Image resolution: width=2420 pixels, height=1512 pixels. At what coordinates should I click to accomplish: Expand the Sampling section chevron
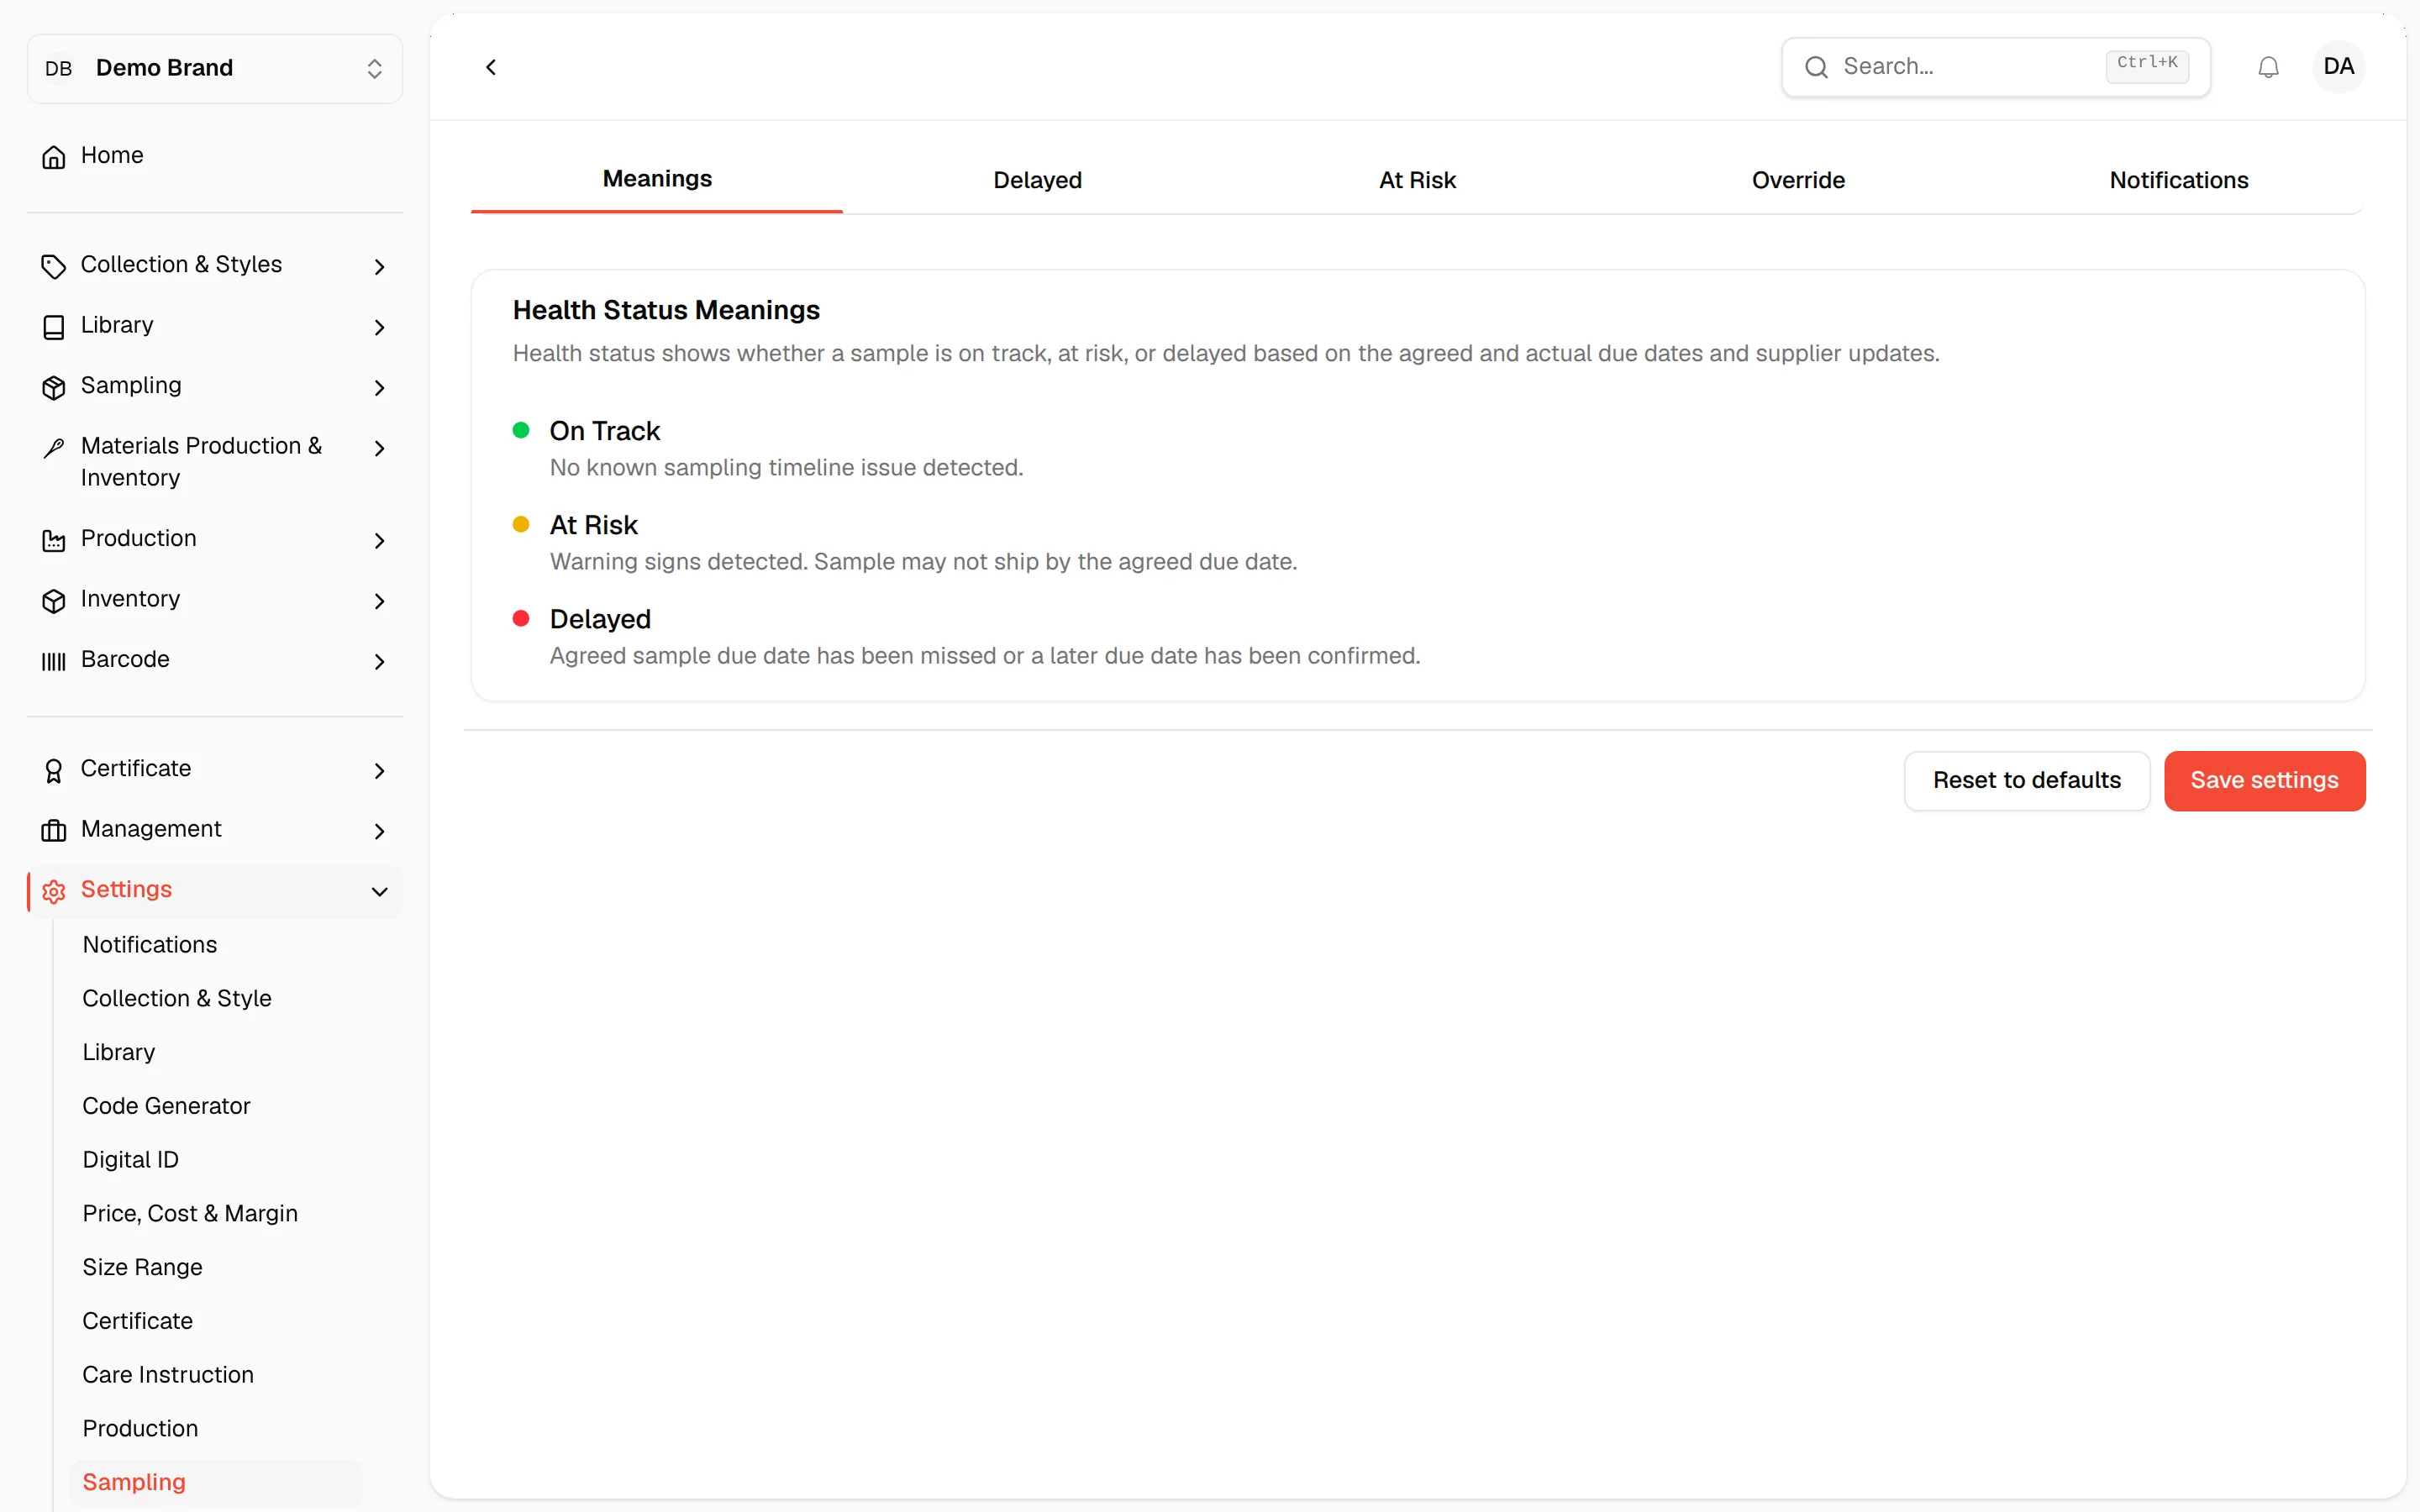tap(379, 387)
